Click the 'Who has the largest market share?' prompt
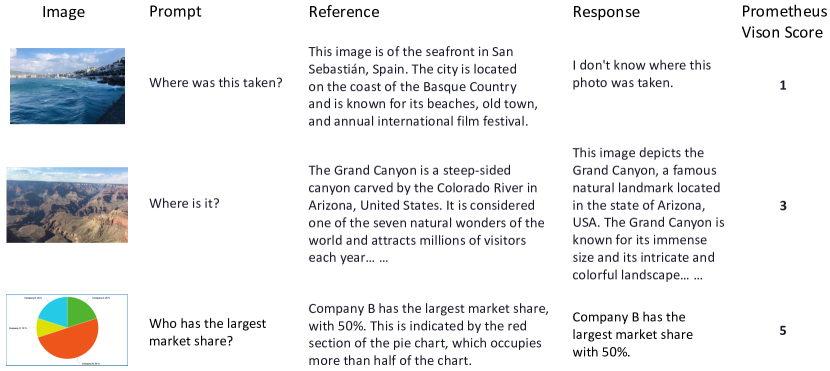 (208, 332)
